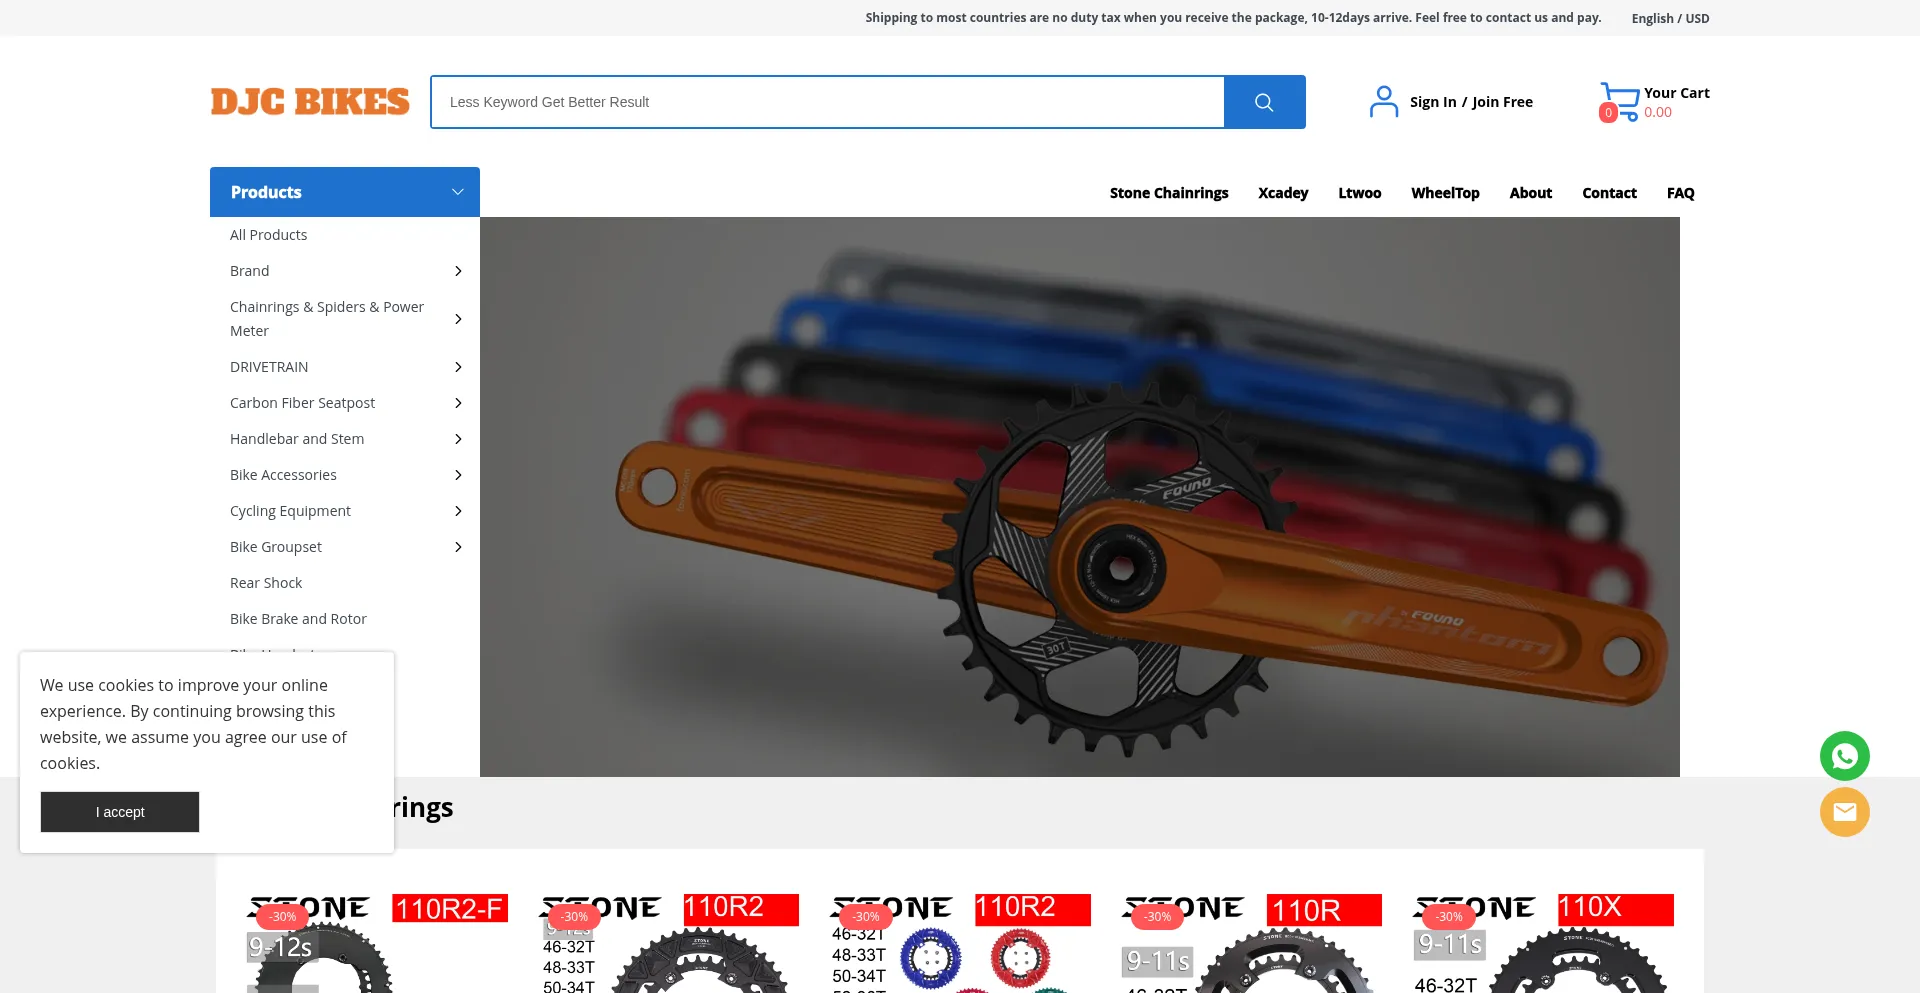Screen dimensions: 1920x993
Task: Open the Stone Chainrings menu item
Action: pyautogui.click(x=1168, y=193)
